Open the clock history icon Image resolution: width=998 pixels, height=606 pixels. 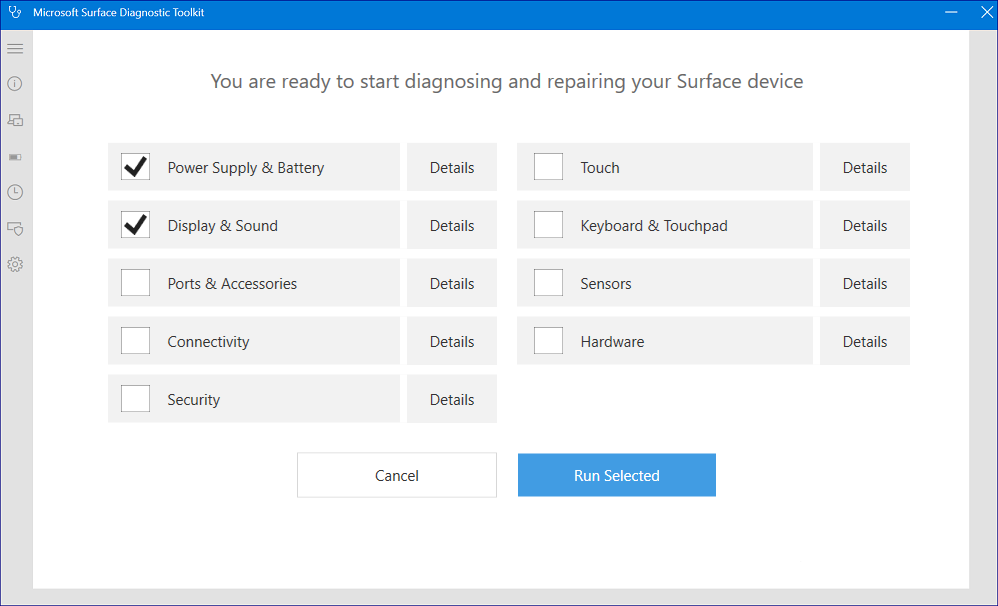pyautogui.click(x=15, y=192)
